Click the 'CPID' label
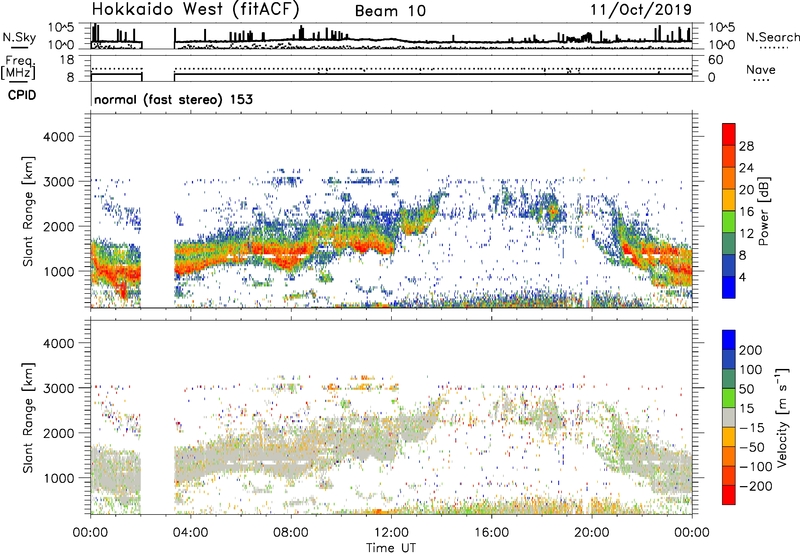Image resolution: width=800 pixels, height=554 pixels. pos(22,95)
